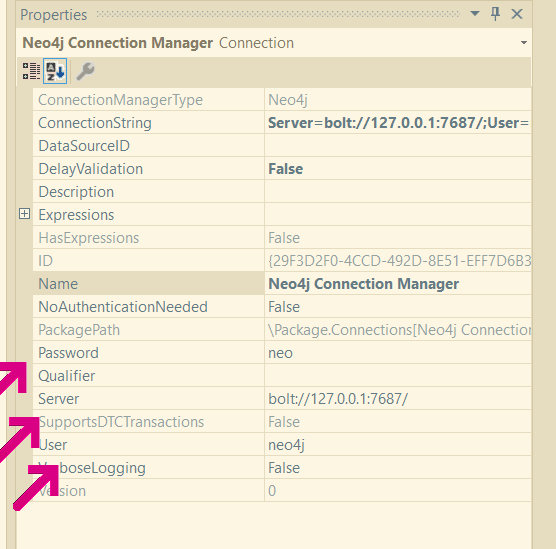Select the DataSourceID property label
The image size is (556, 549).
pos(84,146)
